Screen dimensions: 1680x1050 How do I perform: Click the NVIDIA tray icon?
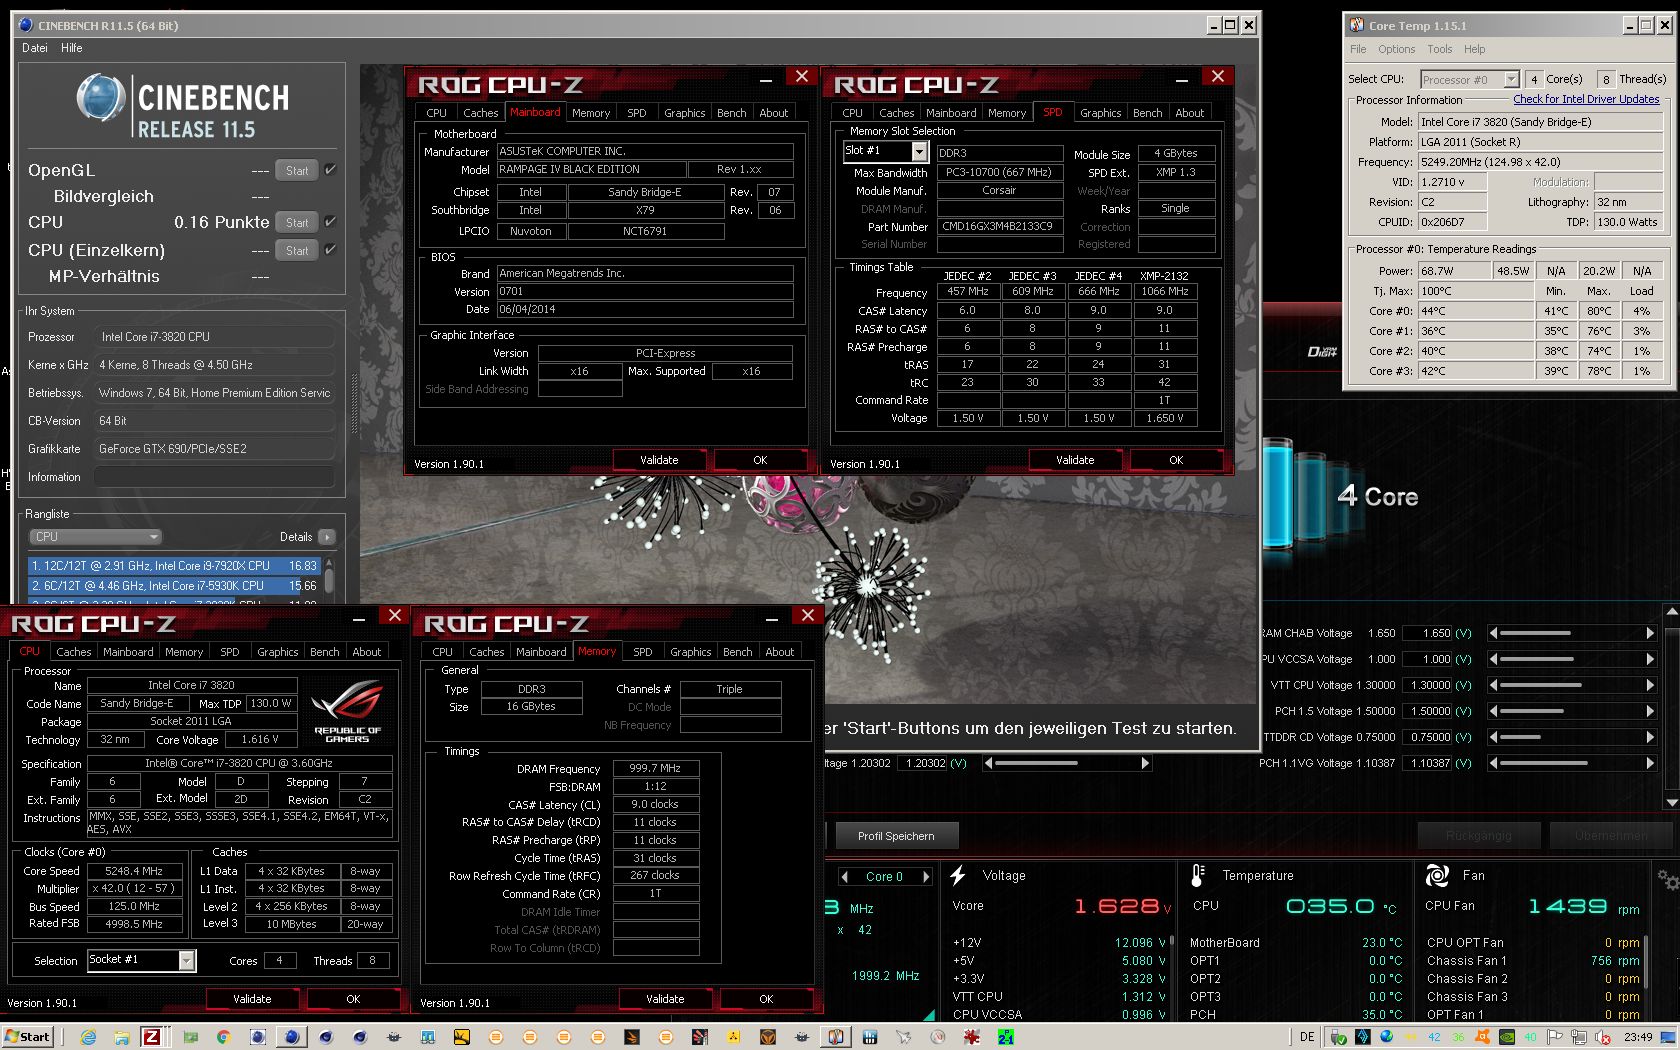[1507, 1037]
